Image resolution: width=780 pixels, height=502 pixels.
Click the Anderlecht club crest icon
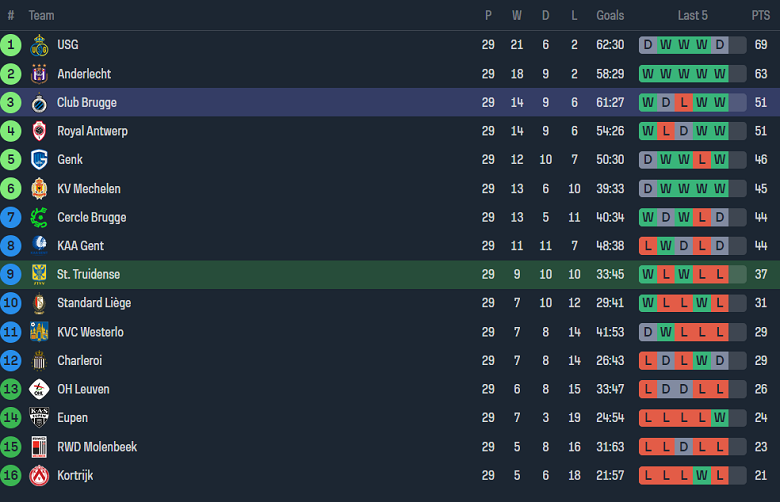point(40,74)
